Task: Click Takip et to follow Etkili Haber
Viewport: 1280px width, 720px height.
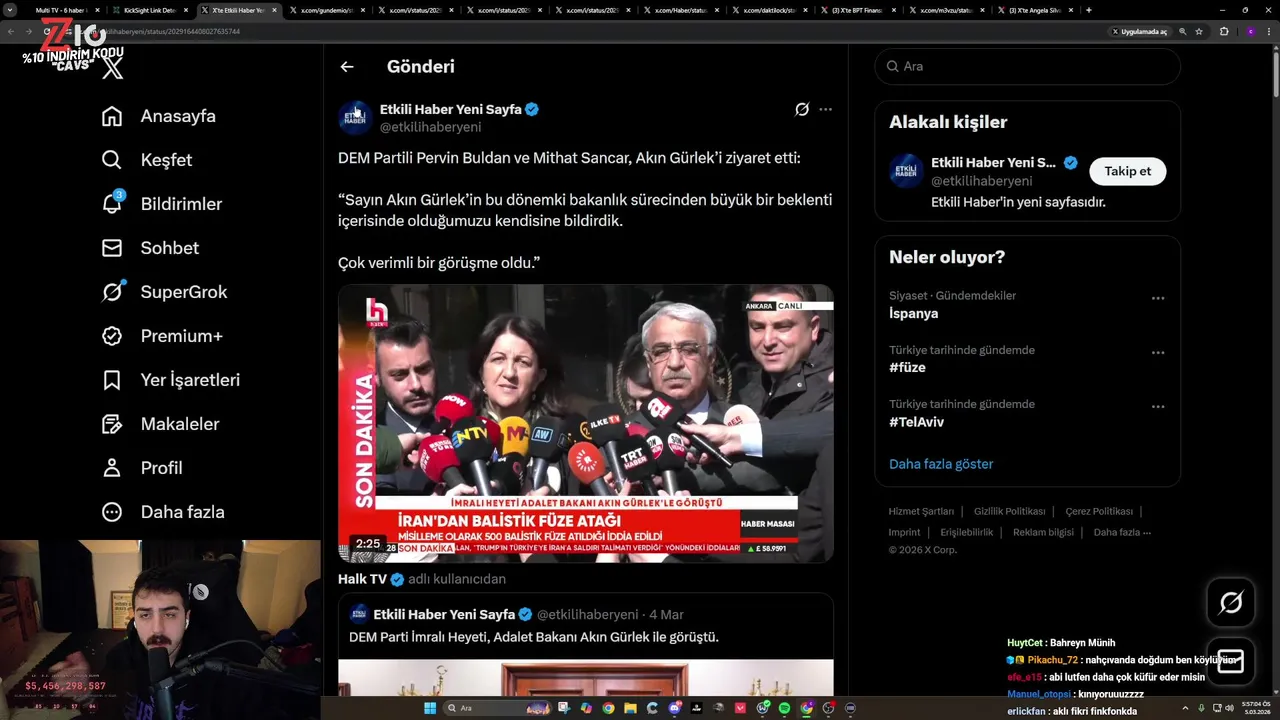Action: click(1127, 171)
